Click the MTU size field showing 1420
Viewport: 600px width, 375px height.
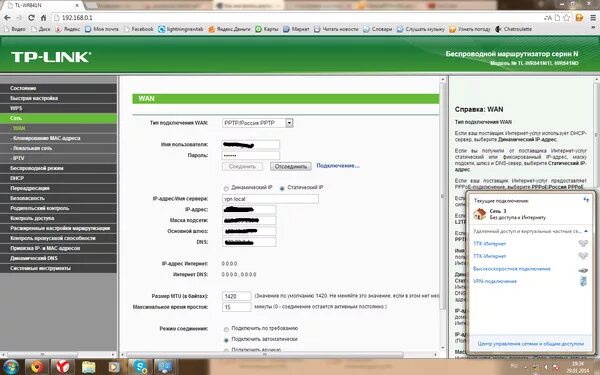pos(236,296)
